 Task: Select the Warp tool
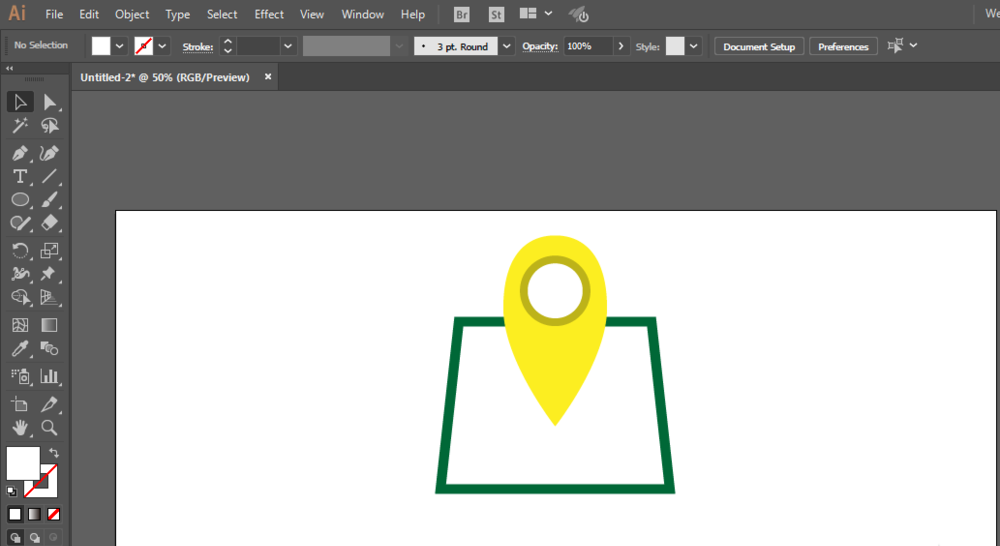pos(20,274)
